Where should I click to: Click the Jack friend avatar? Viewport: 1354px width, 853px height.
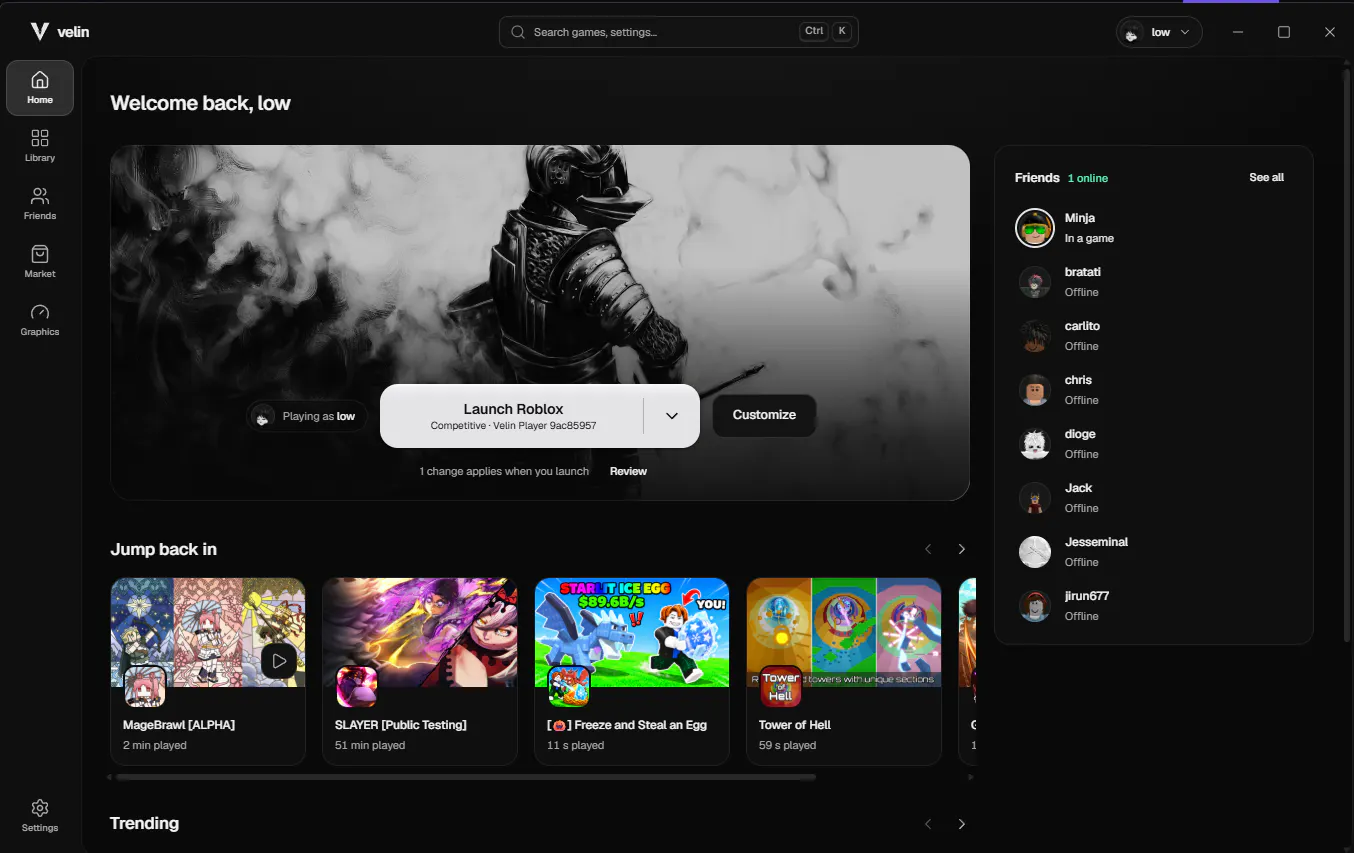tap(1035, 498)
